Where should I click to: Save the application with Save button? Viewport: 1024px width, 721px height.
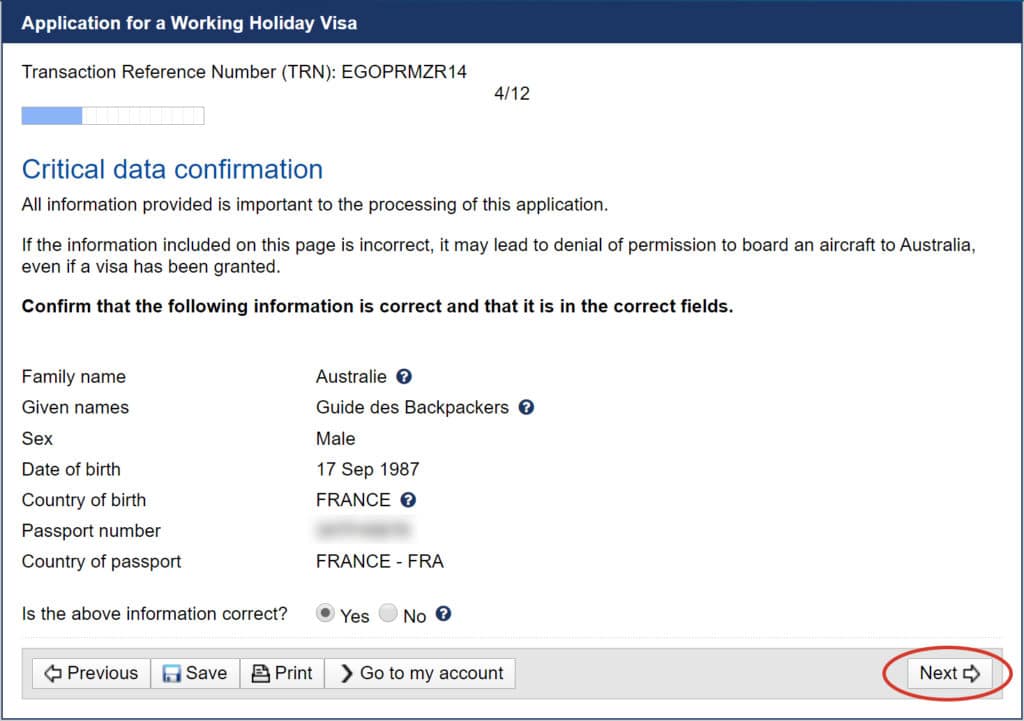click(195, 673)
